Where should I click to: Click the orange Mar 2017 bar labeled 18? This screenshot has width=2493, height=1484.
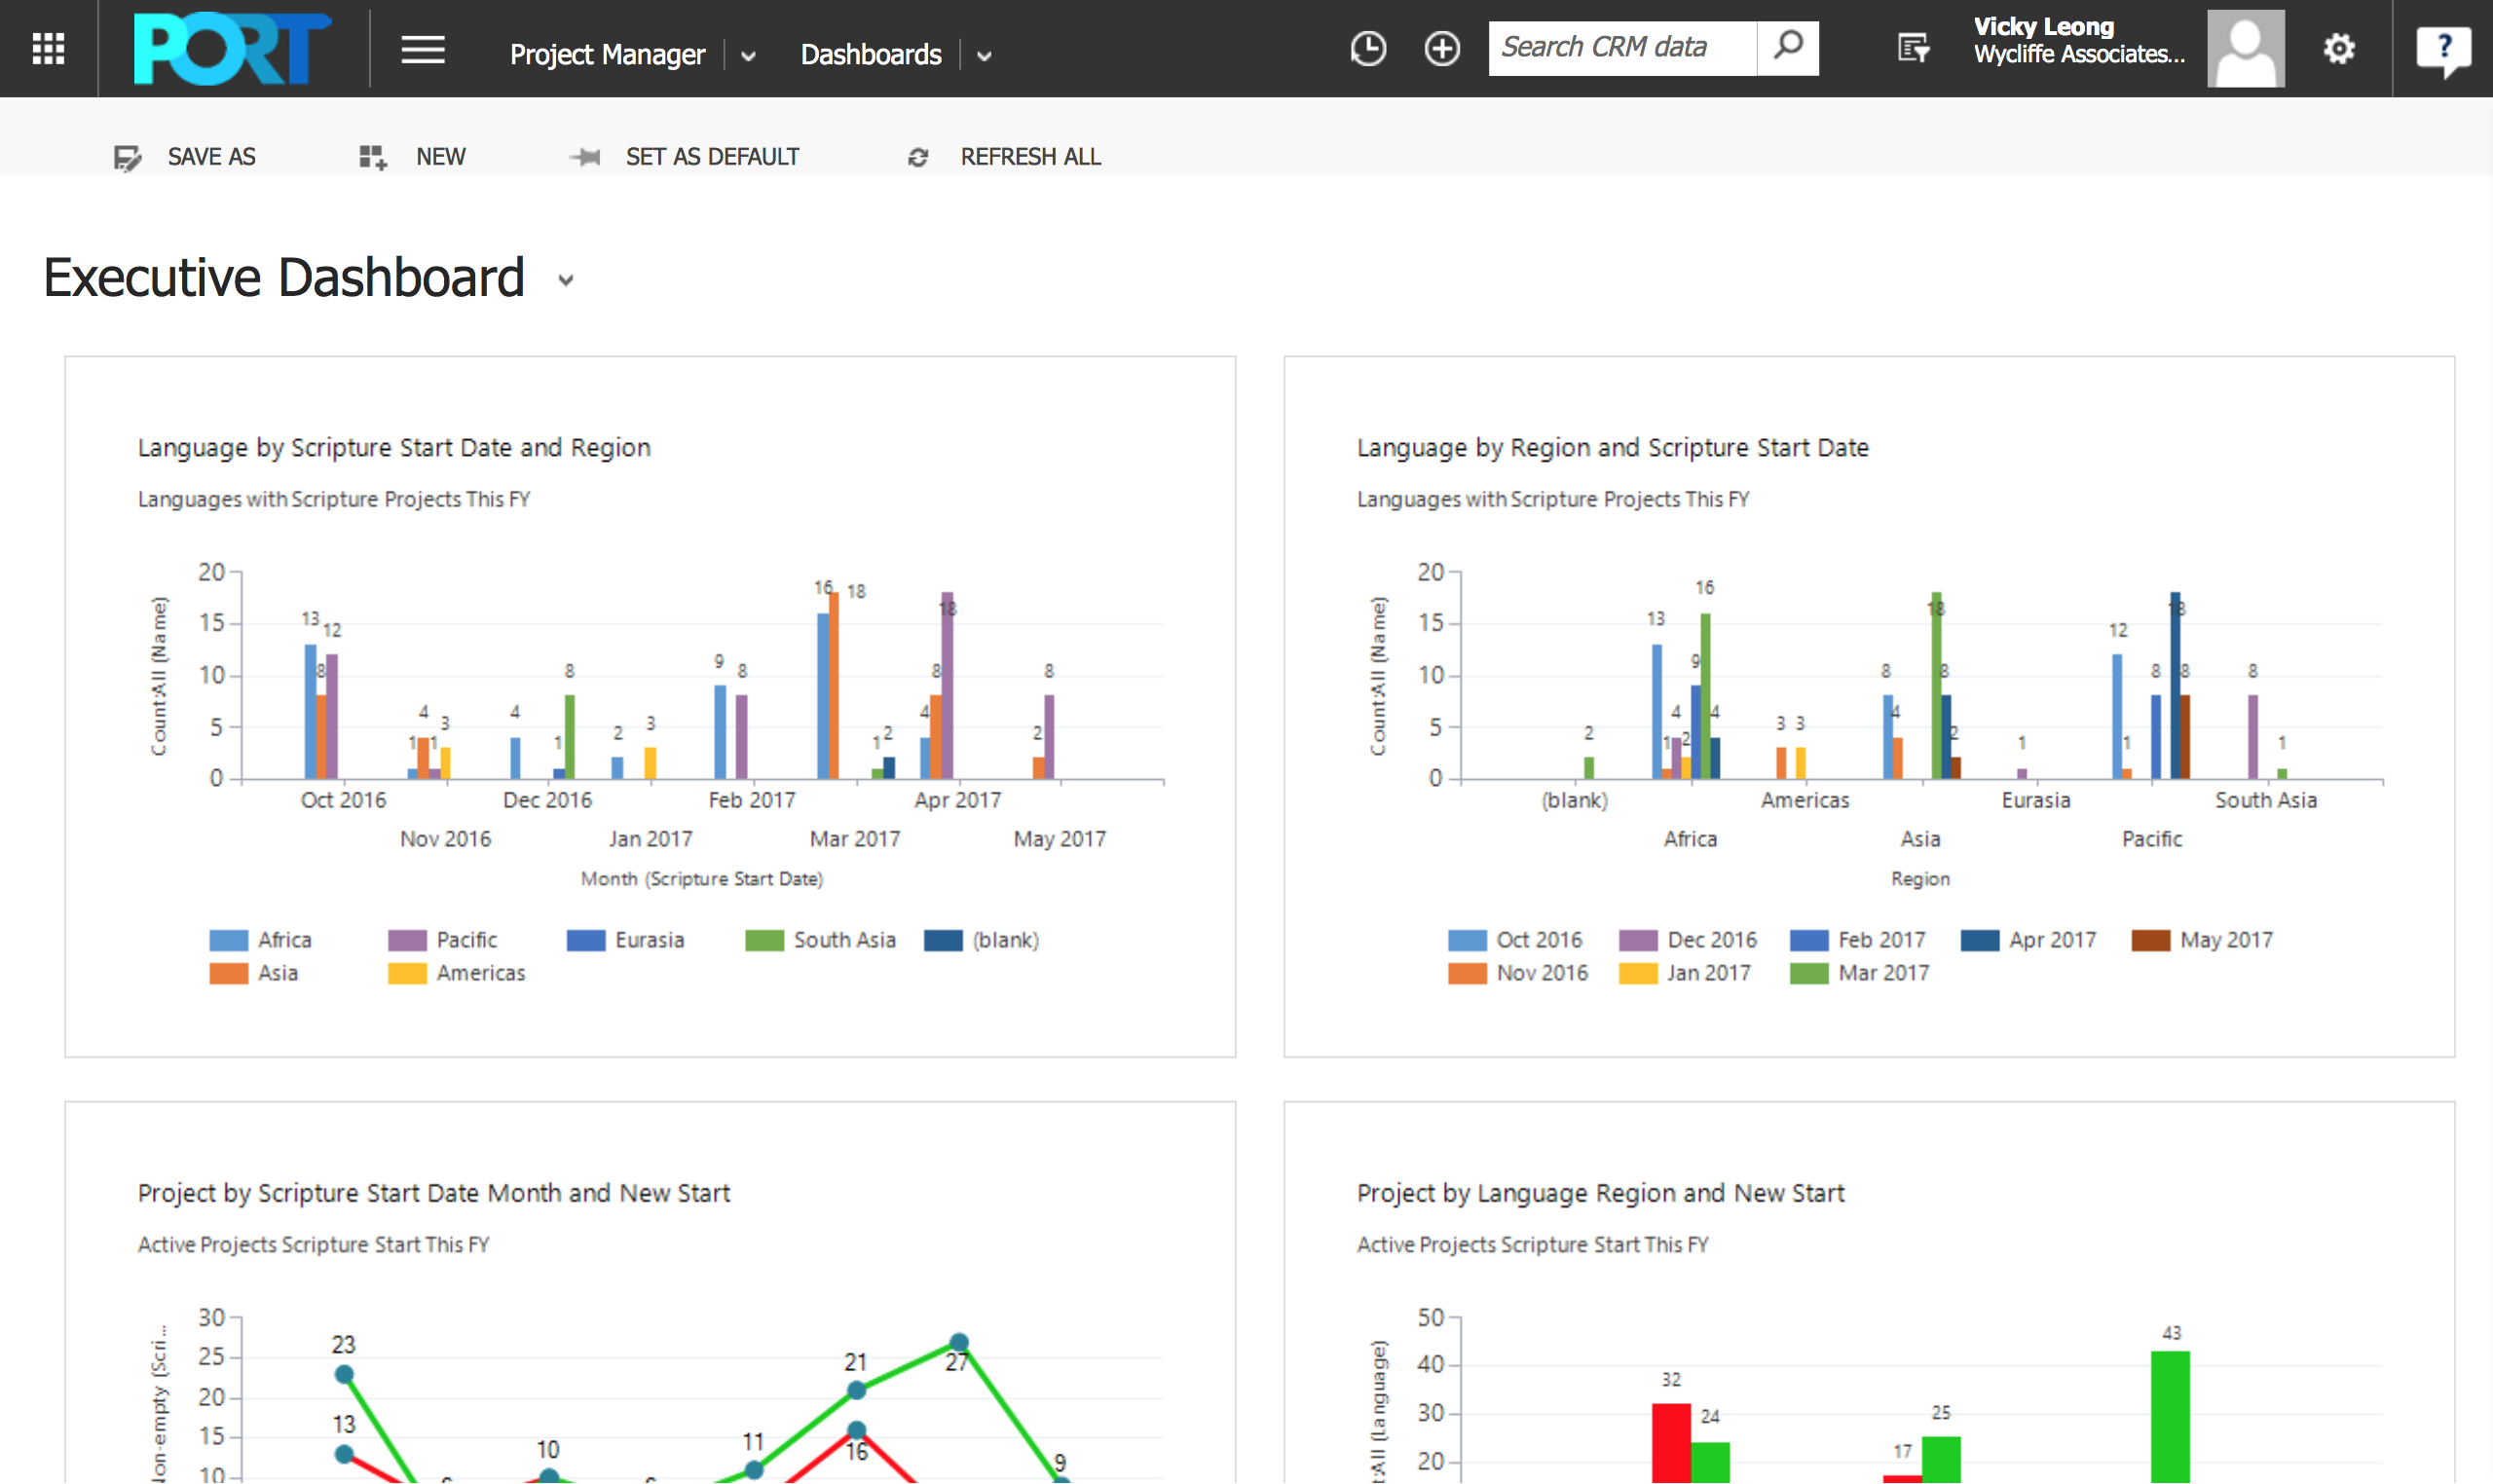coord(834,686)
